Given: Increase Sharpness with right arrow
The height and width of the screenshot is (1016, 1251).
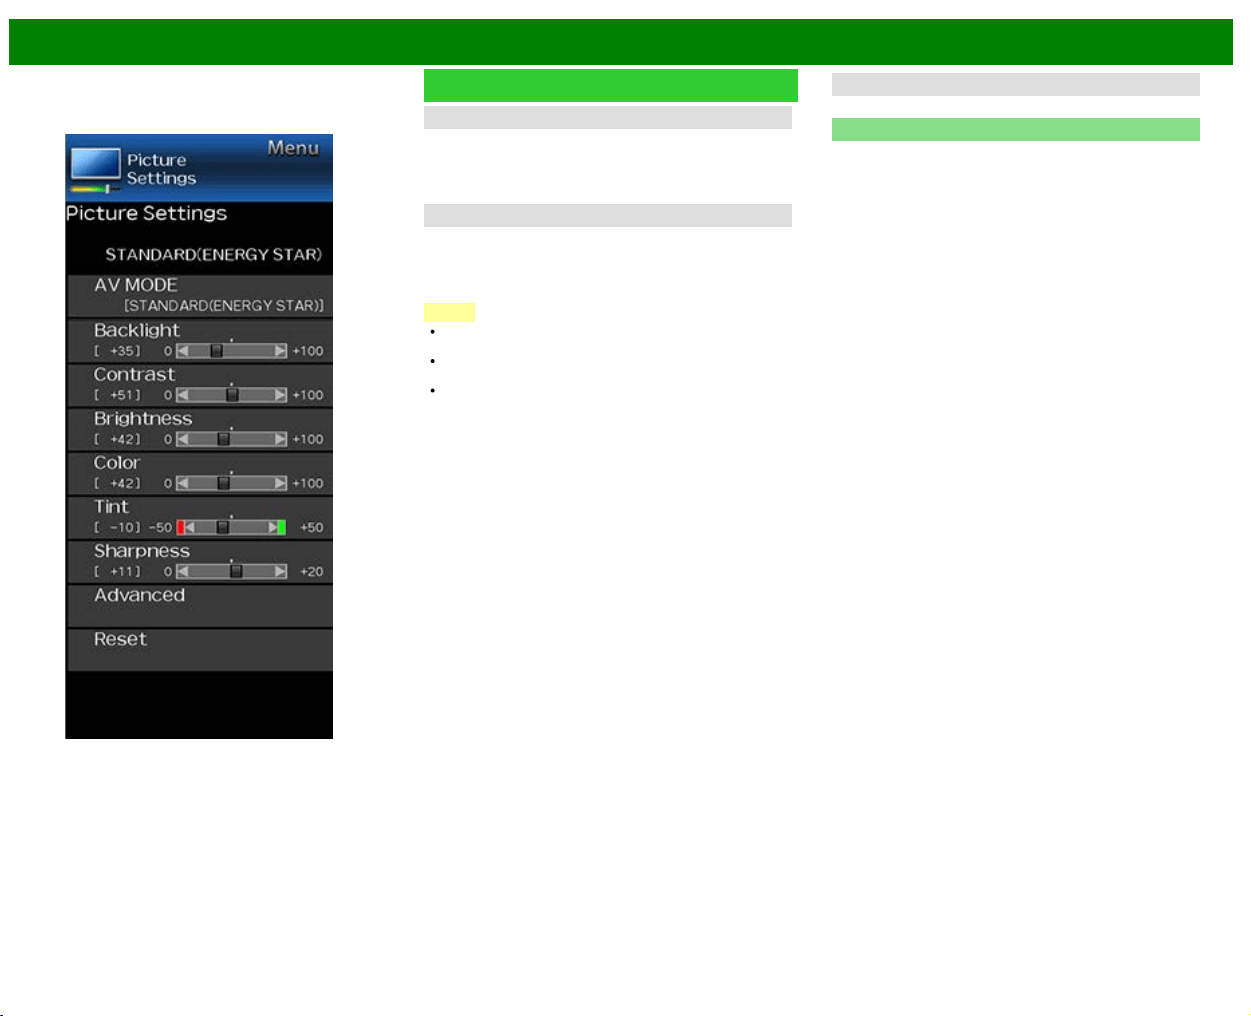Looking at the screenshot, I should pos(281,571).
